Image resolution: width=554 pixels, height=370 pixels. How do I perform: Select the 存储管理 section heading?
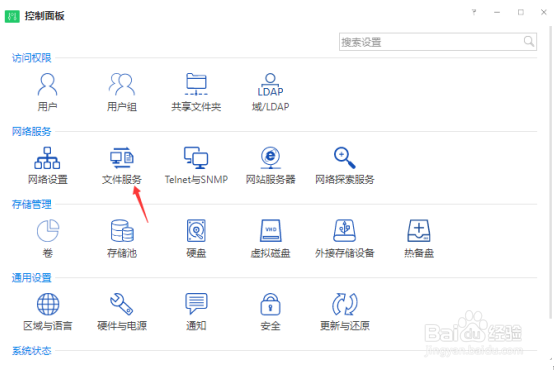click(x=31, y=204)
